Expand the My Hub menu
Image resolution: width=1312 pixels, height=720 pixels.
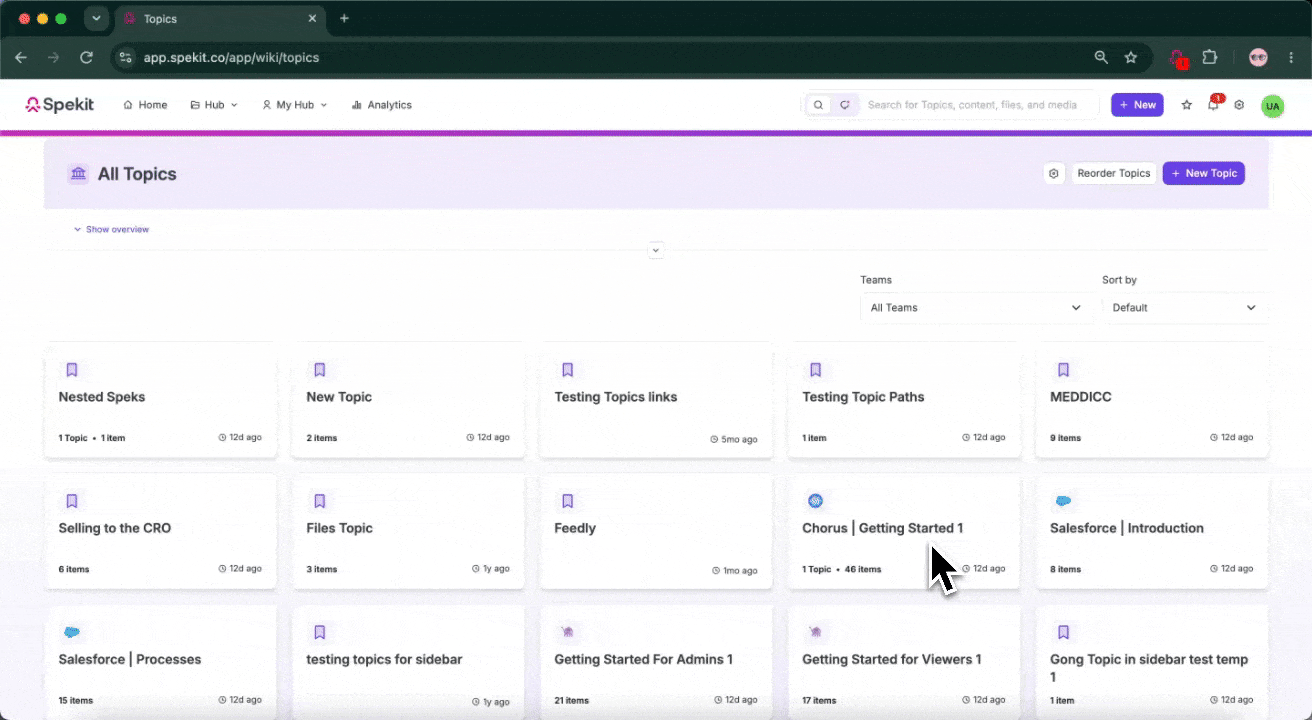pos(294,105)
